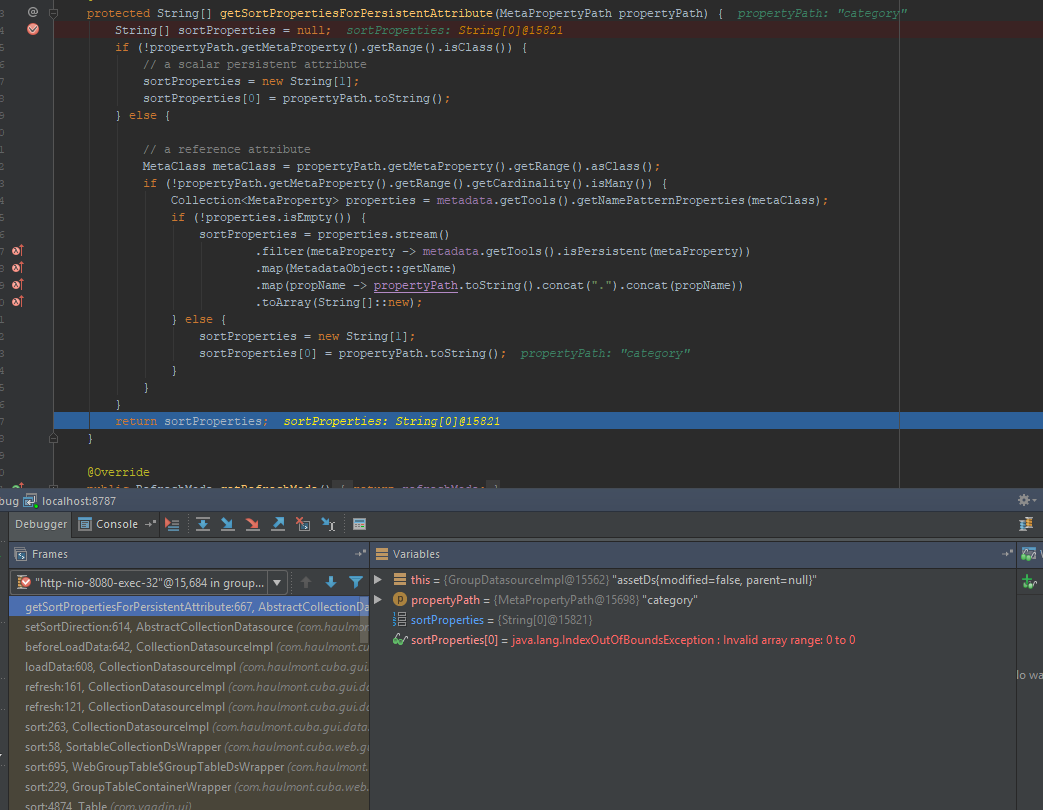Click the @ override gutter icon by method signature
The image size is (1043, 810).
[x=33, y=12]
